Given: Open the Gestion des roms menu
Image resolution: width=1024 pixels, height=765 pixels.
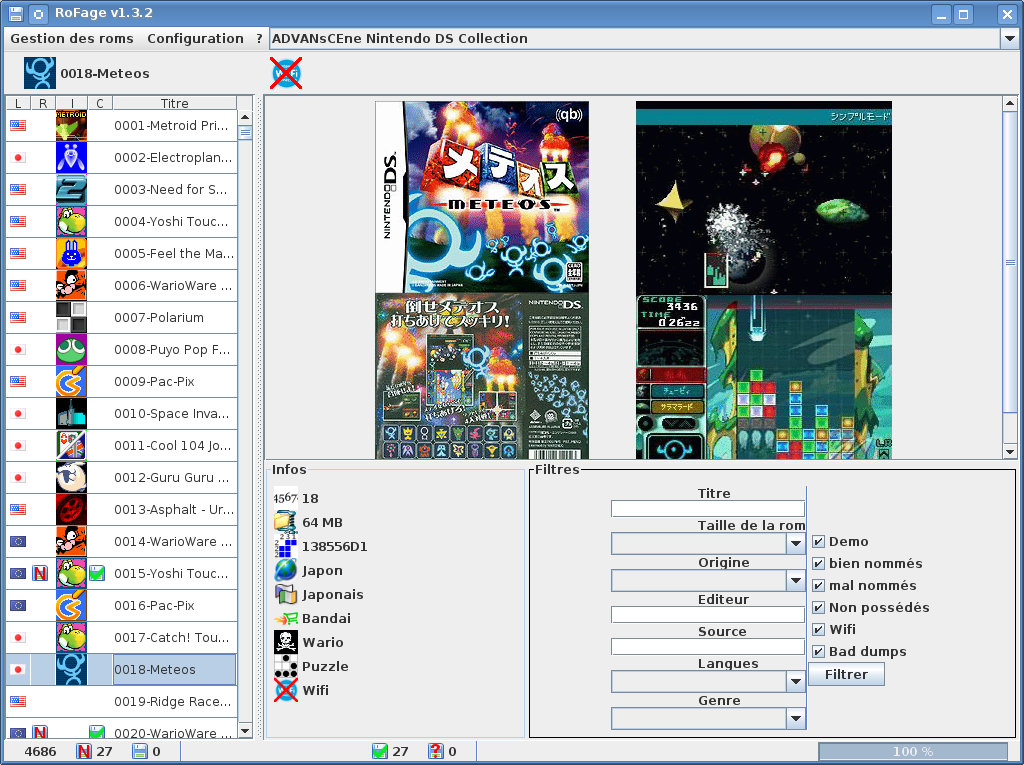Looking at the screenshot, I should click(72, 39).
